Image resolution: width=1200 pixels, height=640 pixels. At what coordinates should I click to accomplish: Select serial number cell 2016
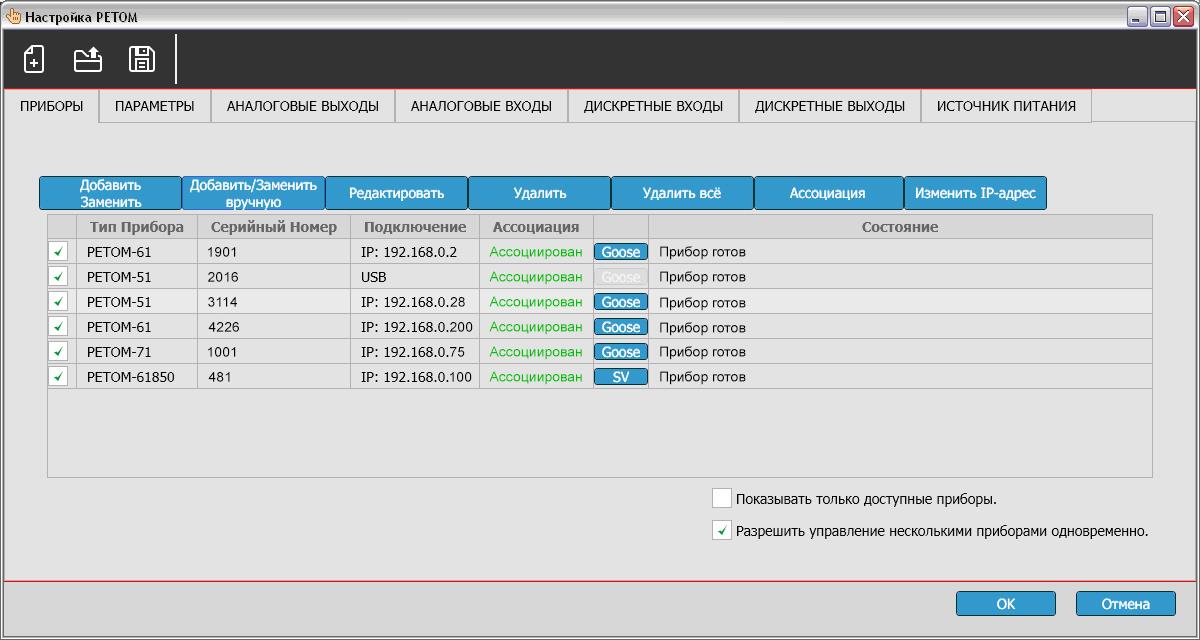coord(274,277)
